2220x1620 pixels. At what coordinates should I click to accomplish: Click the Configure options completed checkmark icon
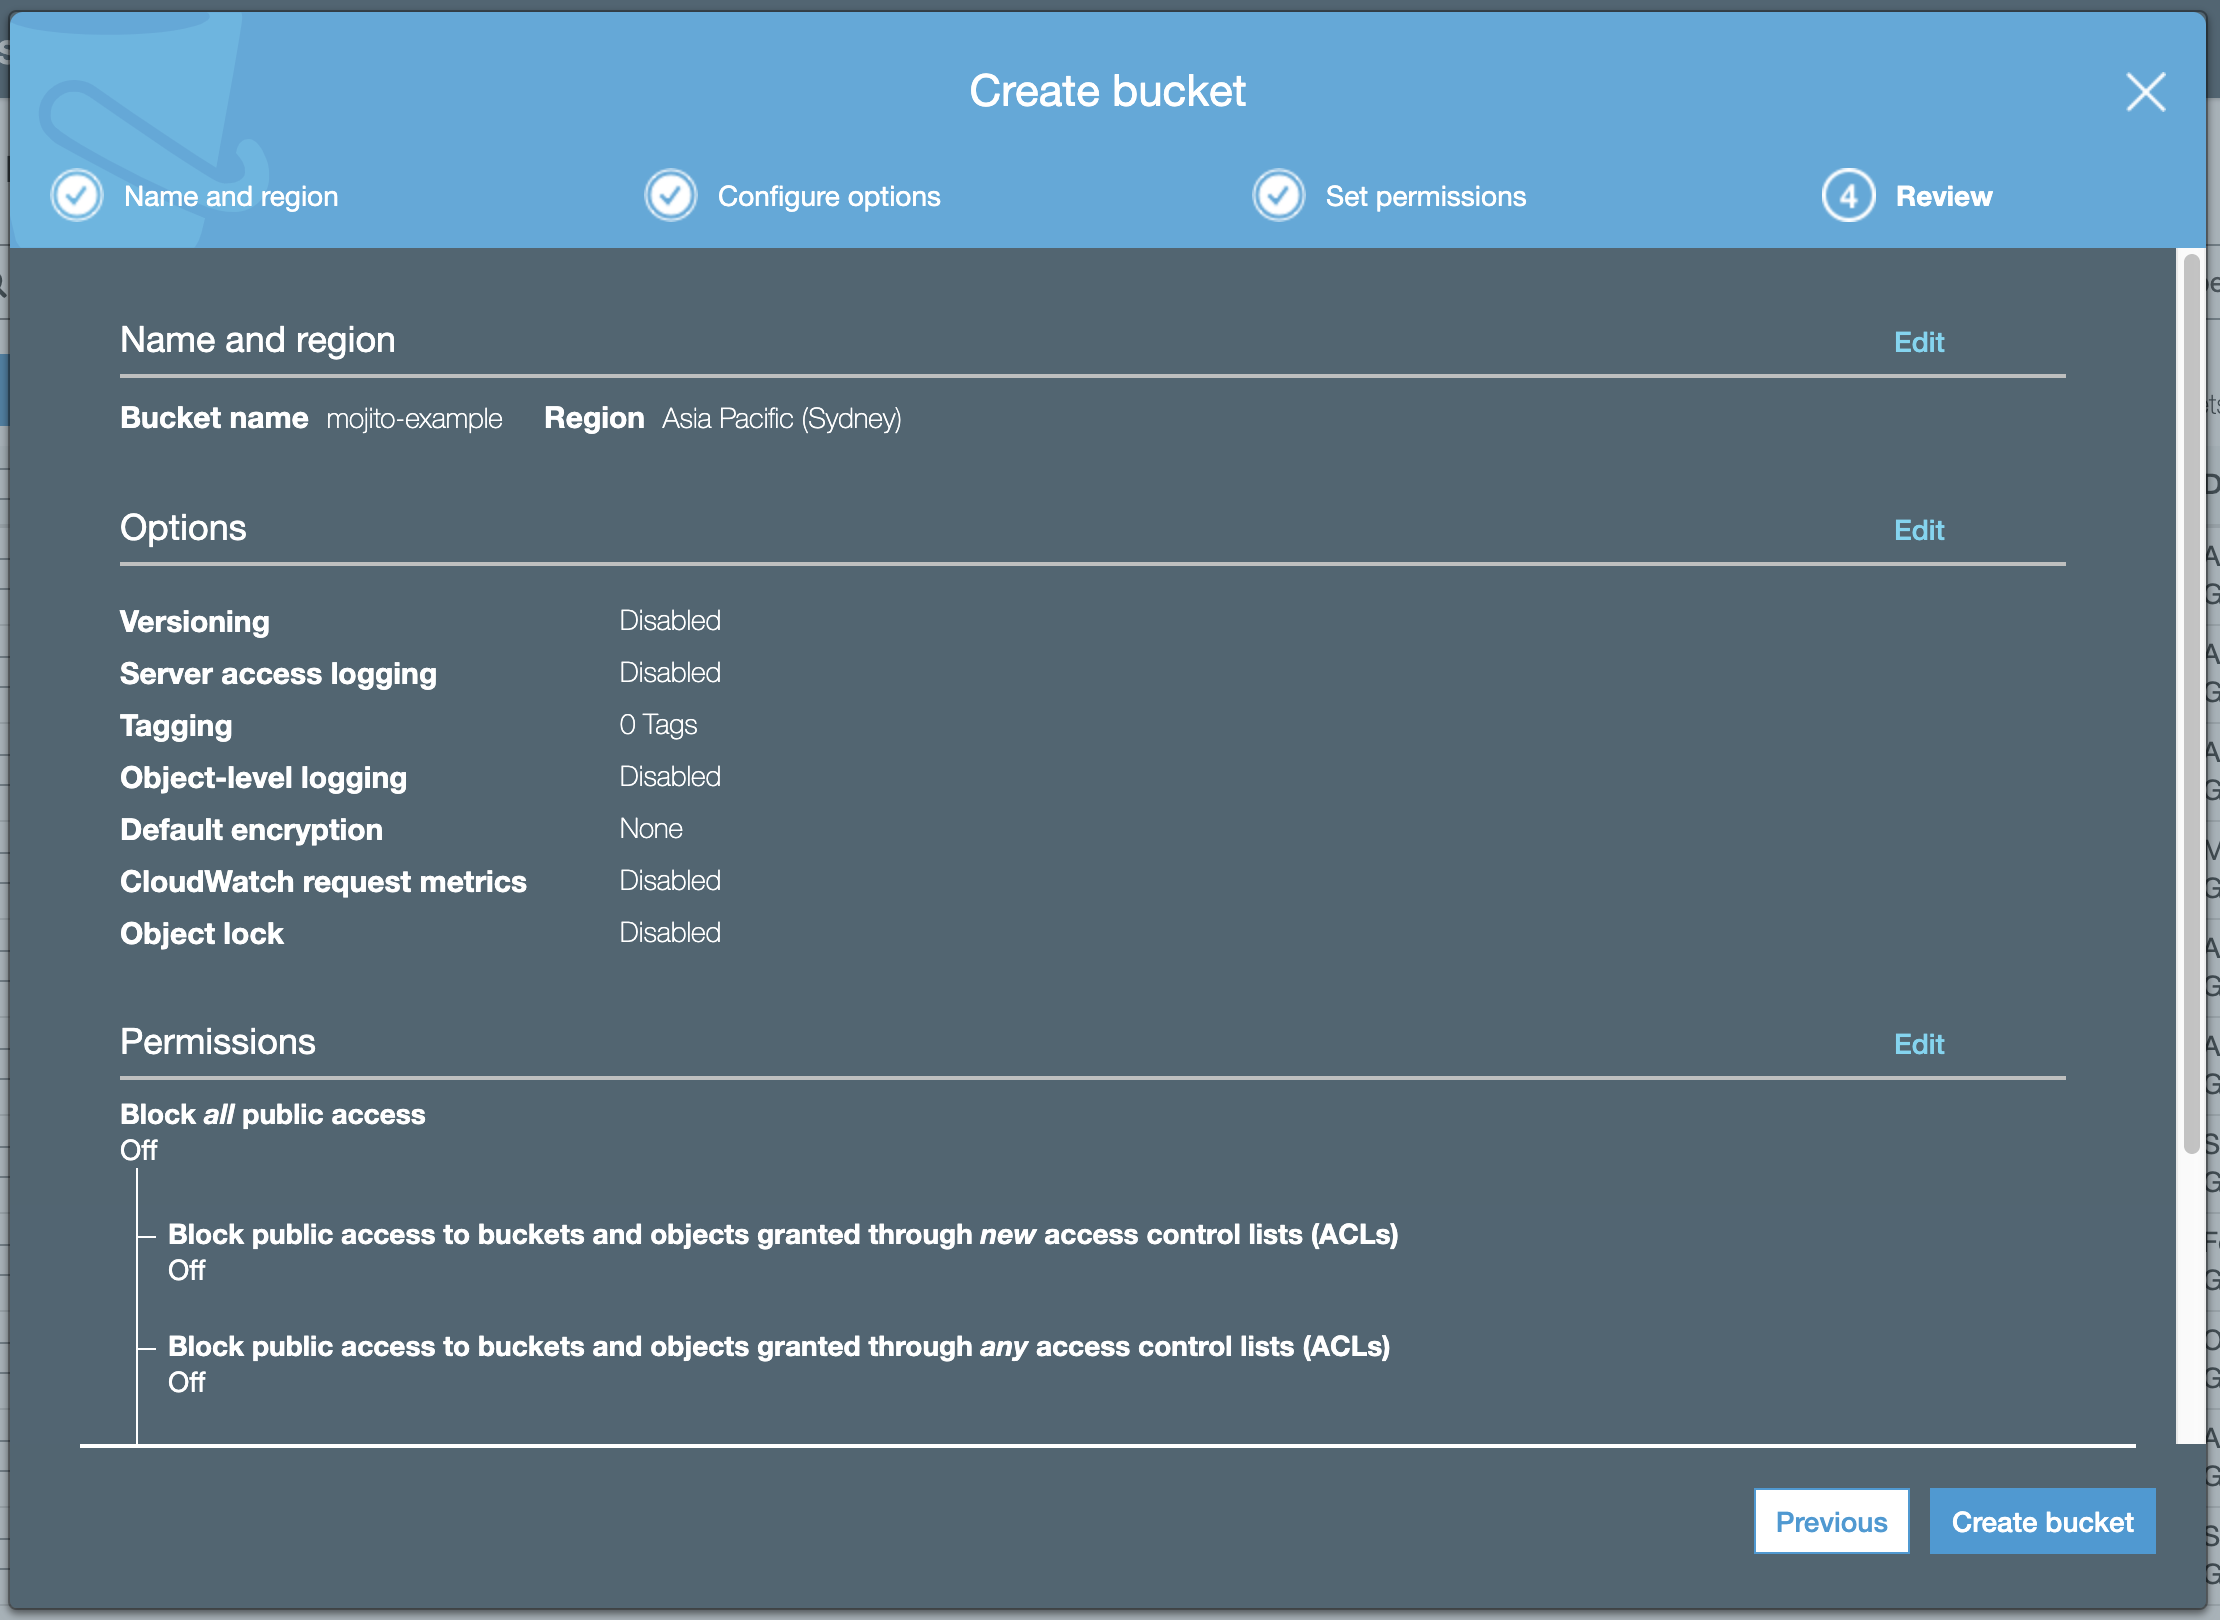point(670,195)
